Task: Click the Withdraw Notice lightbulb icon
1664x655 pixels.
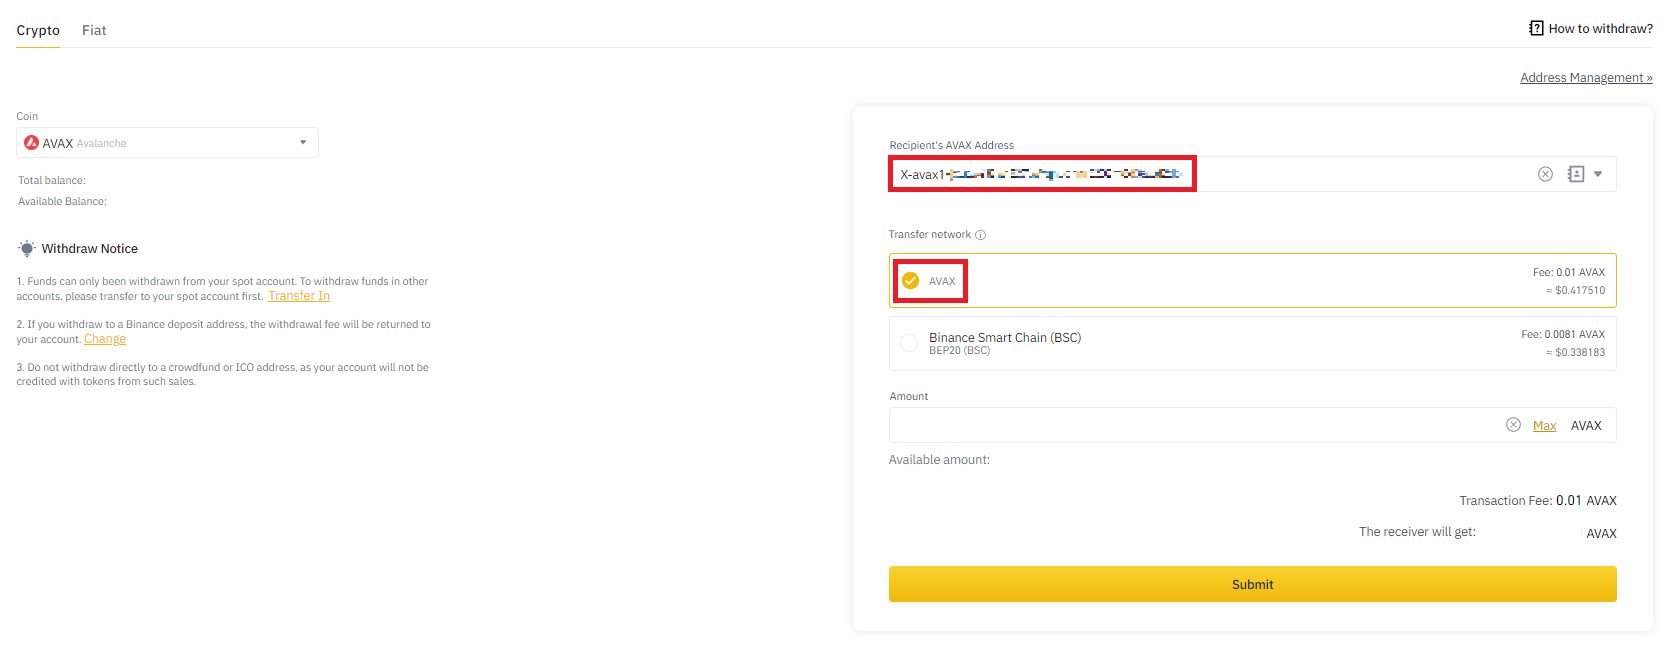Action: click(x=27, y=248)
